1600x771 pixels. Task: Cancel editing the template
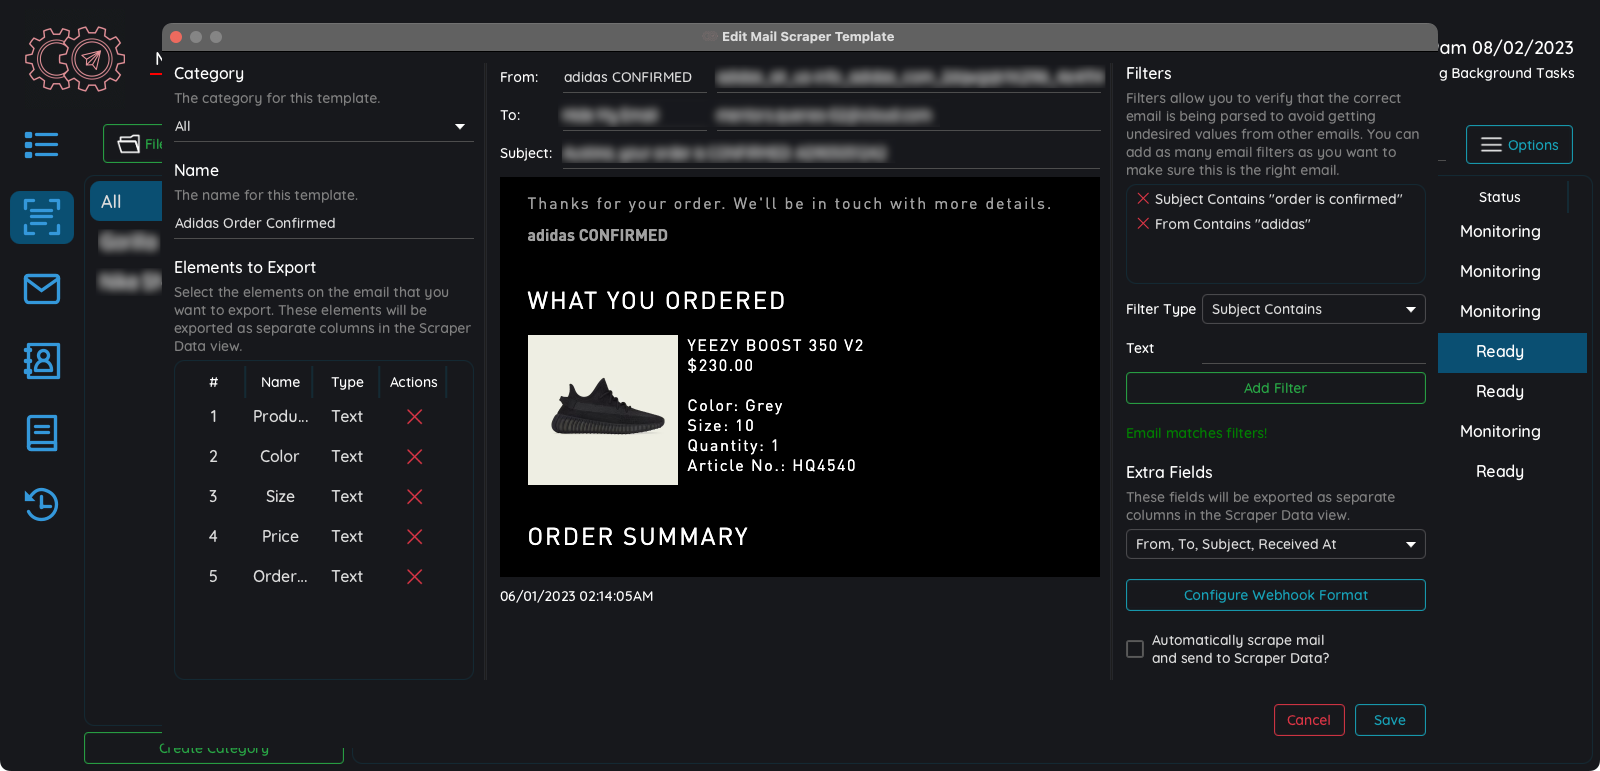click(x=1309, y=720)
